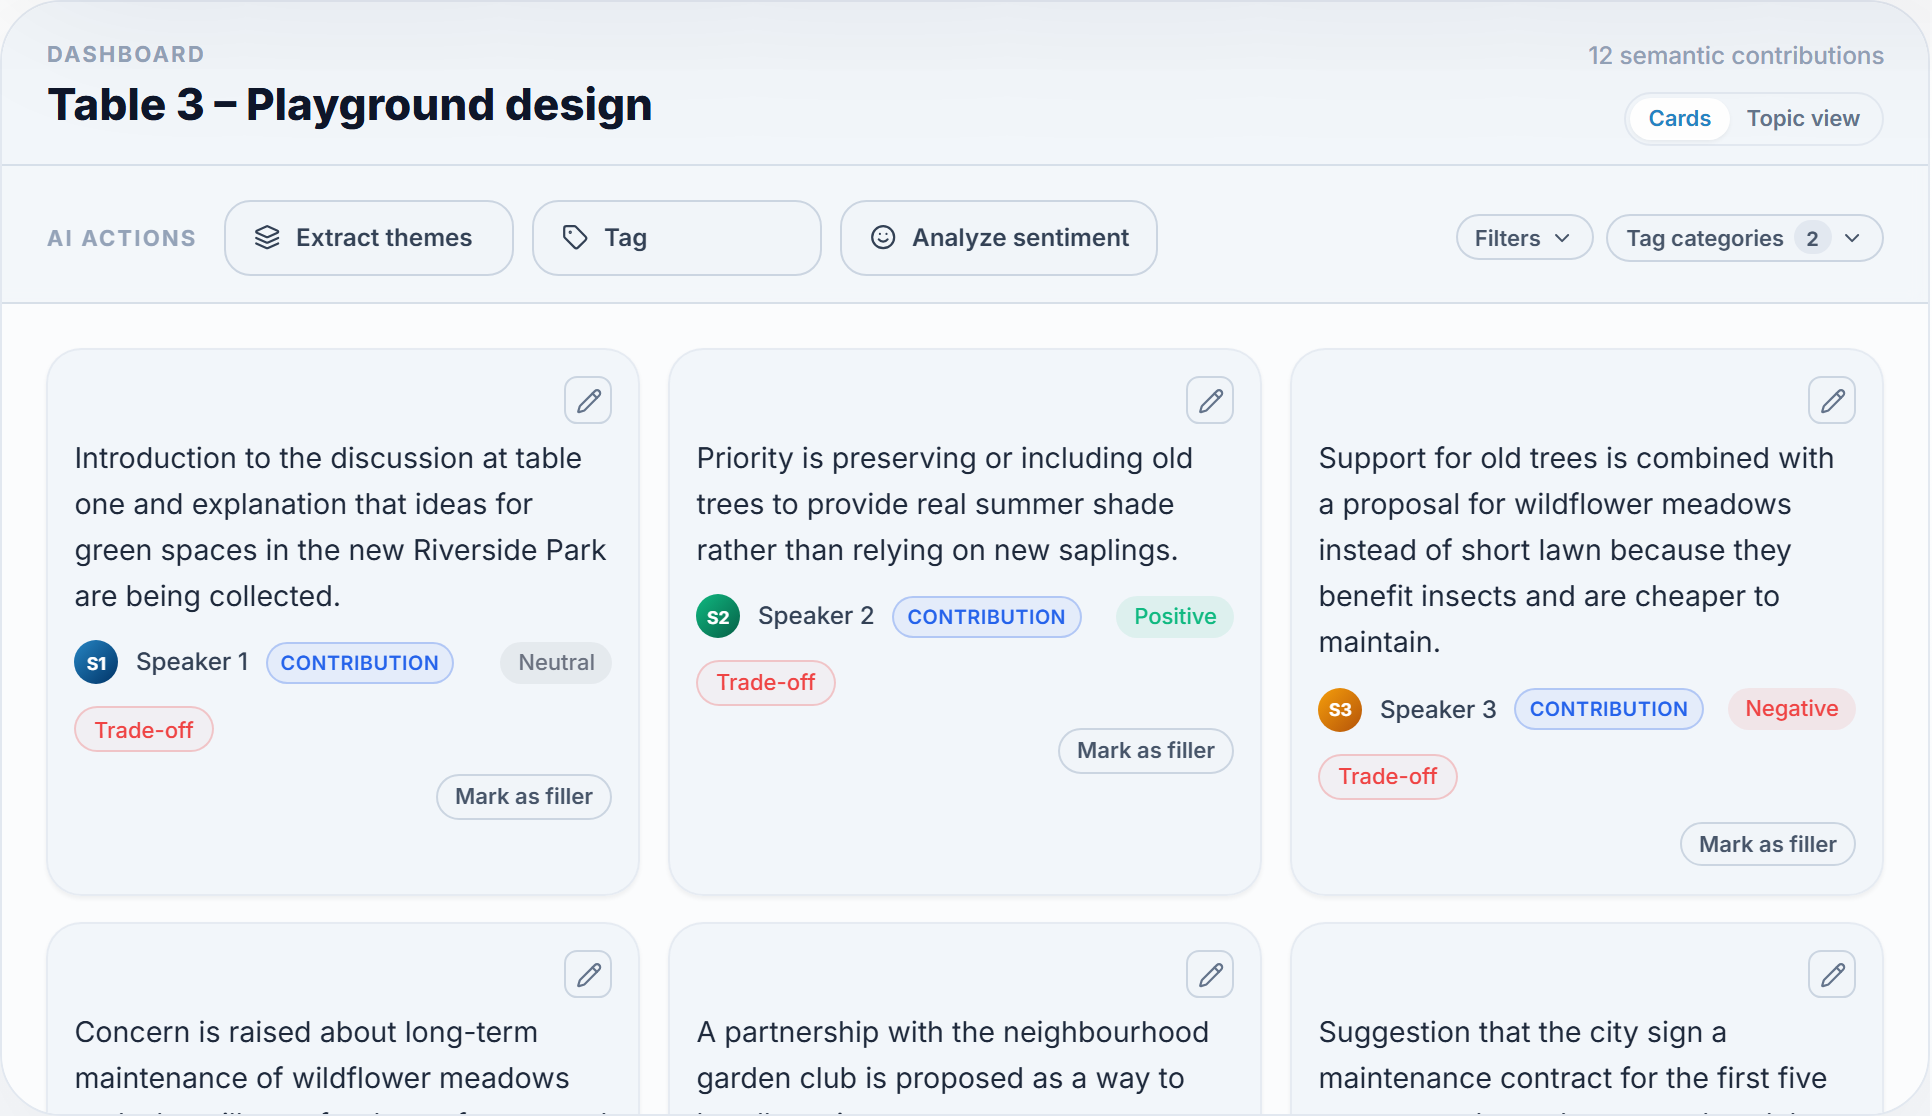Viewport: 1932px width, 1116px height.
Task: Click the S2 speaker avatar
Action: (718, 616)
